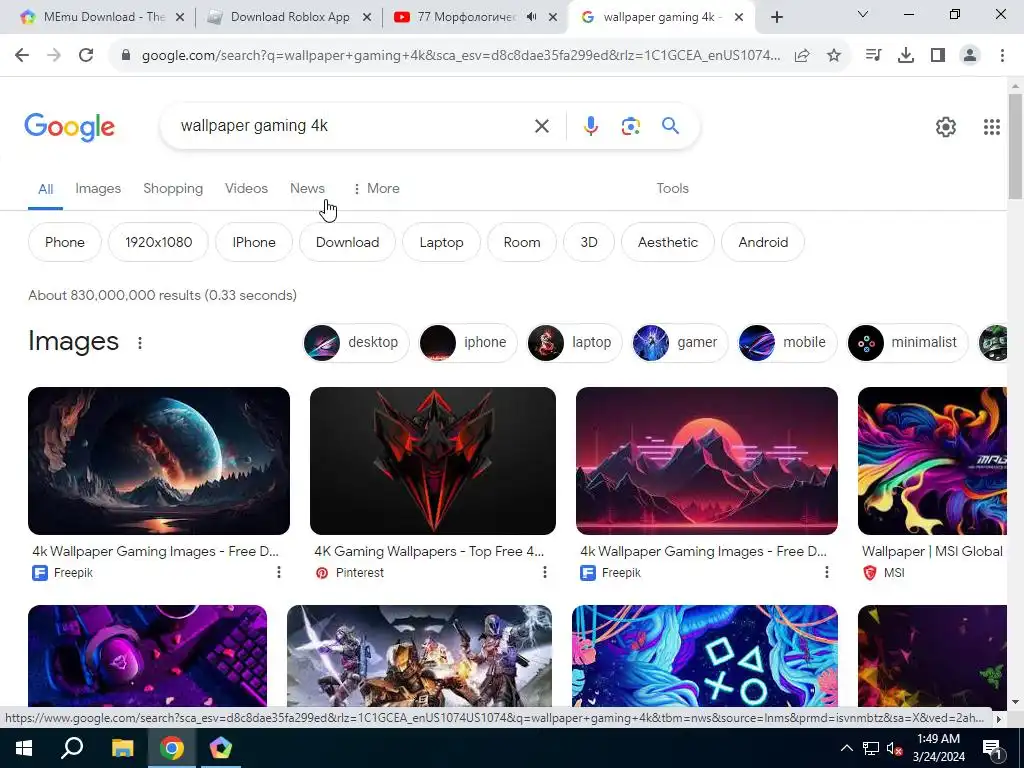Clear search box with X icon
The width and height of the screenshot is (1024, 768).
coord(542,126)
